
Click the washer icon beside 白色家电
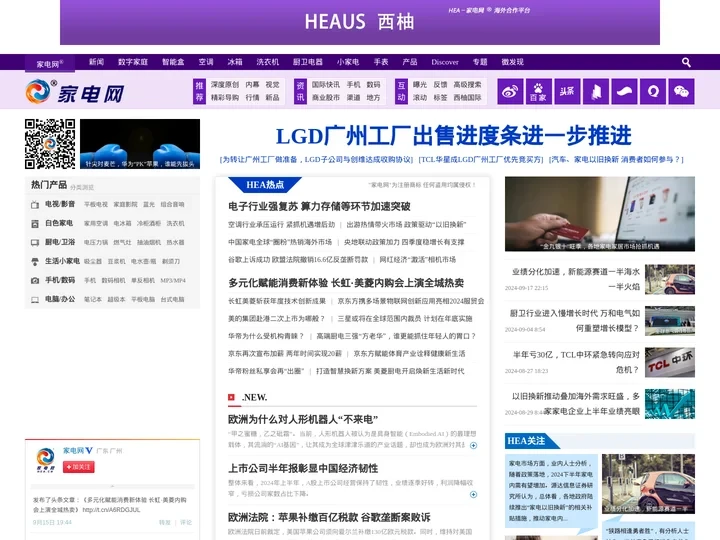tap(35, 224)
